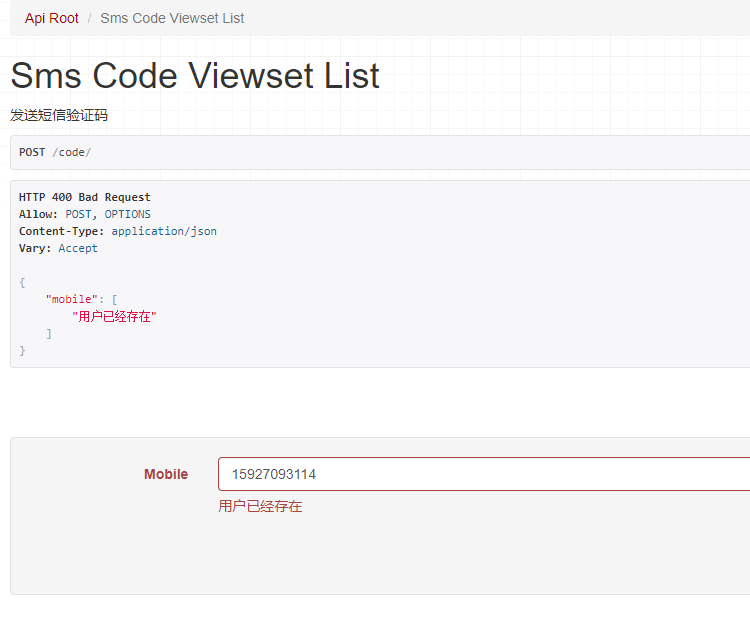
Task: Click the application/json value
Action: pyautogui.click(x=164, y=231)
